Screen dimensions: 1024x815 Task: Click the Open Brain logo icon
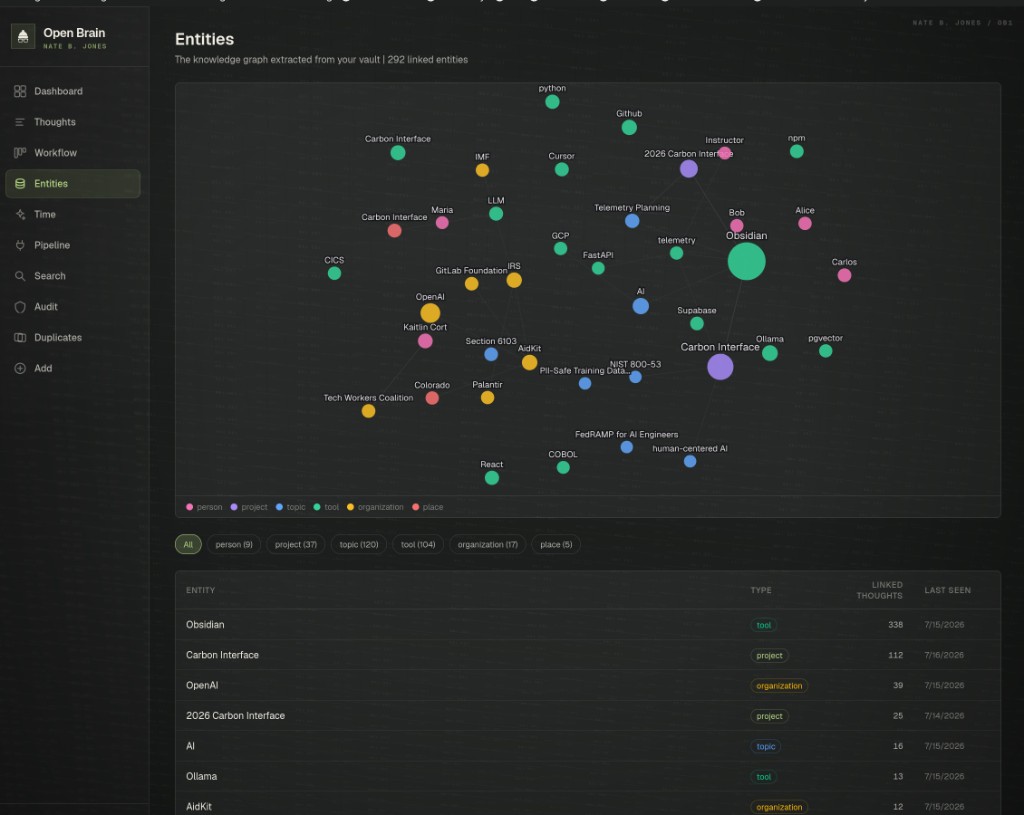pos(23,37)
